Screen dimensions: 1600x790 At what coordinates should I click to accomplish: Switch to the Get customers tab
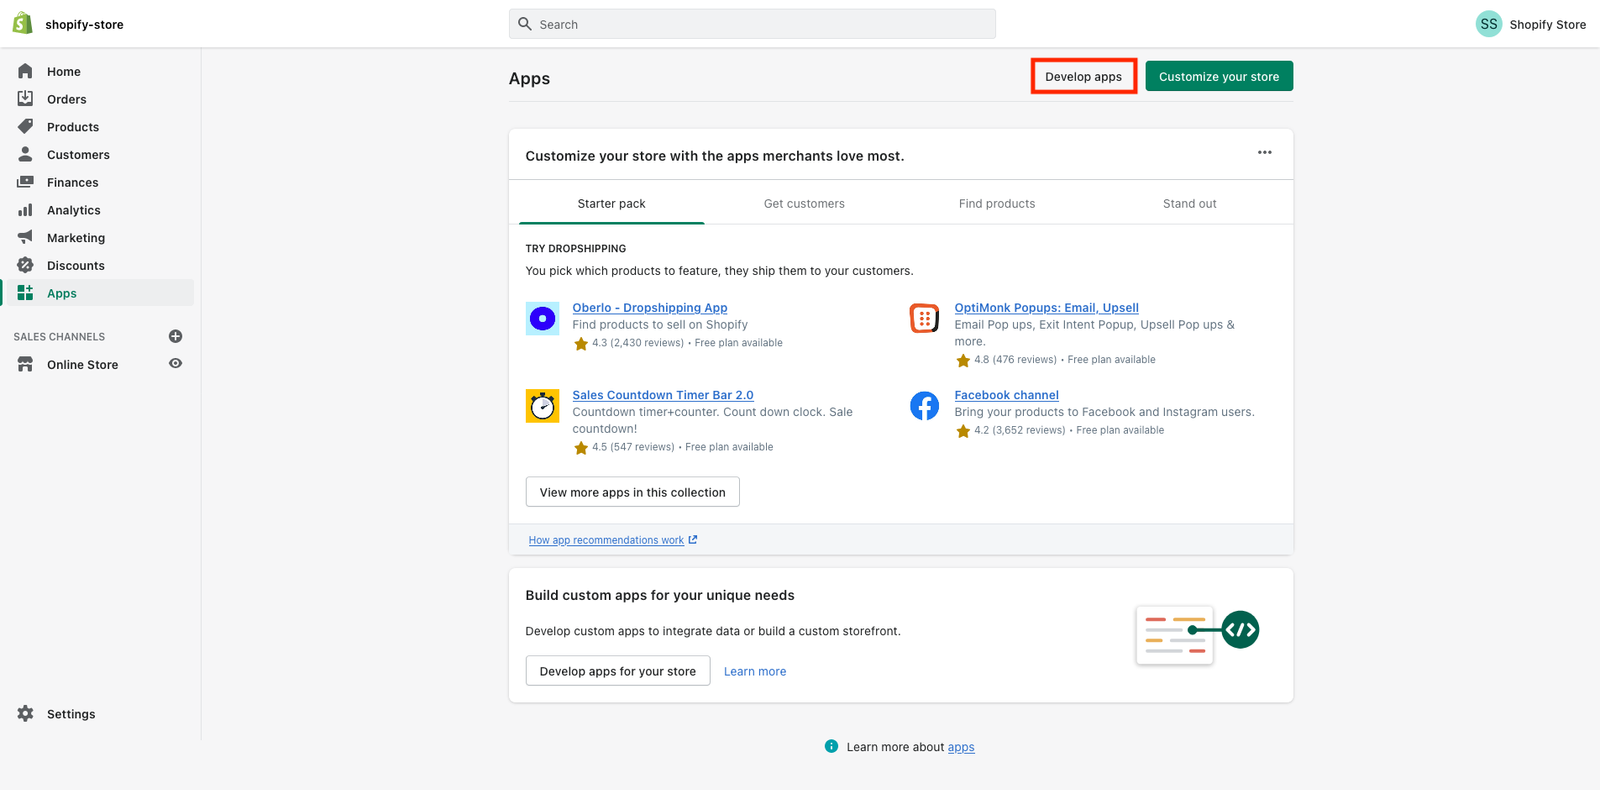click(804, 204)
